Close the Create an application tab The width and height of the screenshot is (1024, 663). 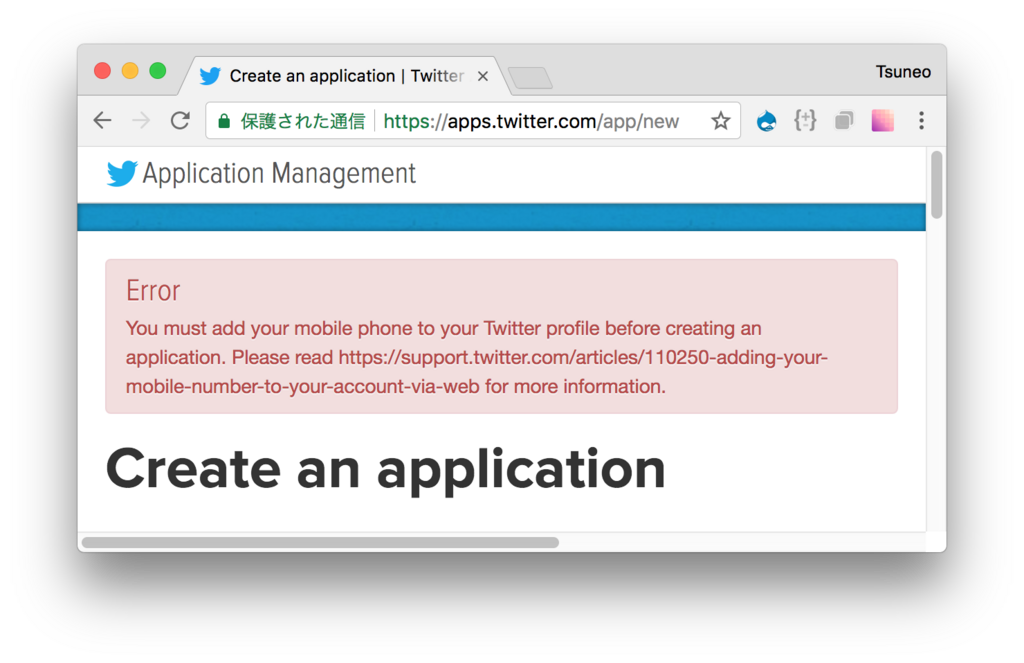coord(483,76)
